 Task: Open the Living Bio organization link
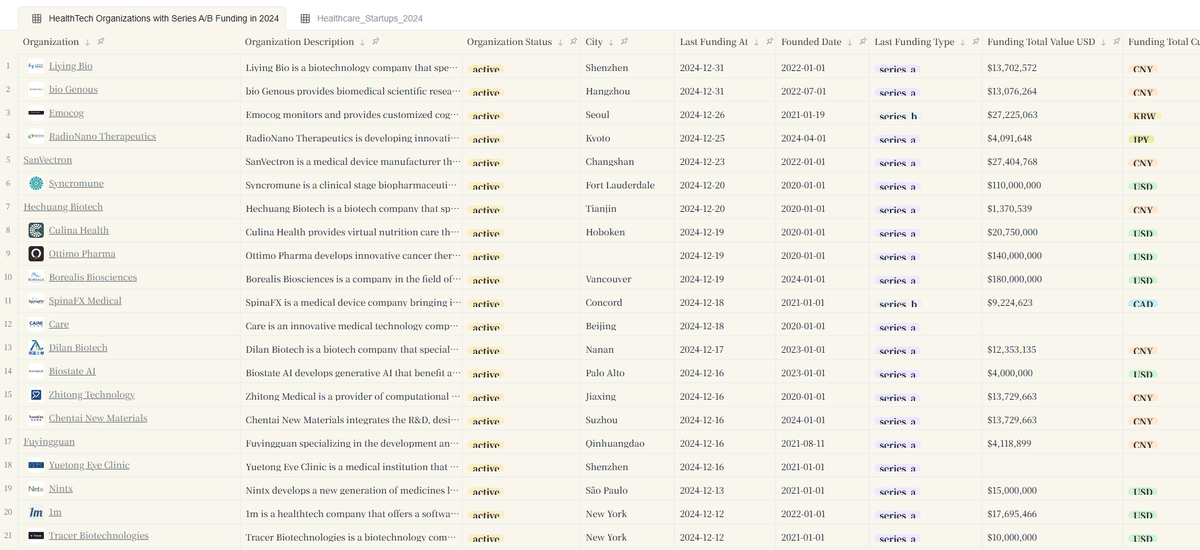(71, 66)
